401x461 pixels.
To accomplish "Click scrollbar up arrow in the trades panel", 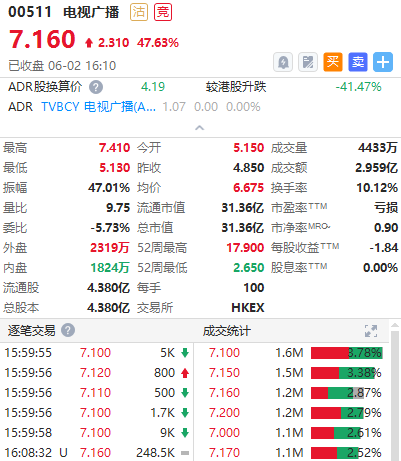I will [x=395, y=326].
